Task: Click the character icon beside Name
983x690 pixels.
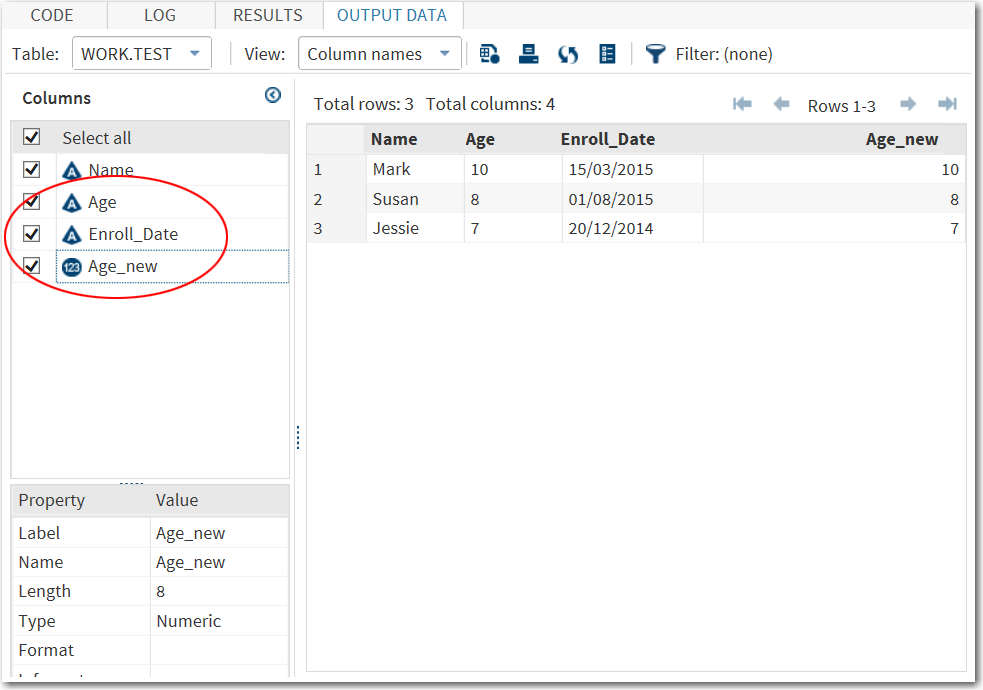Action: click(x=71, y=170)
